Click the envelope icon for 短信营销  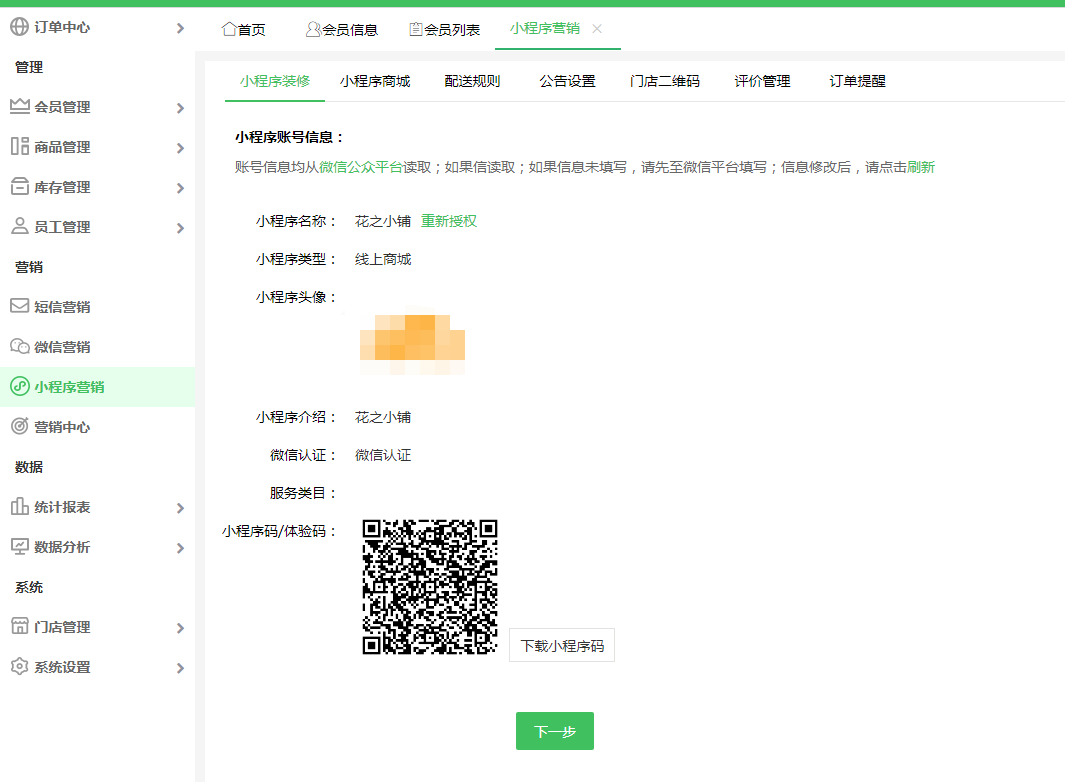coord(19,307)
